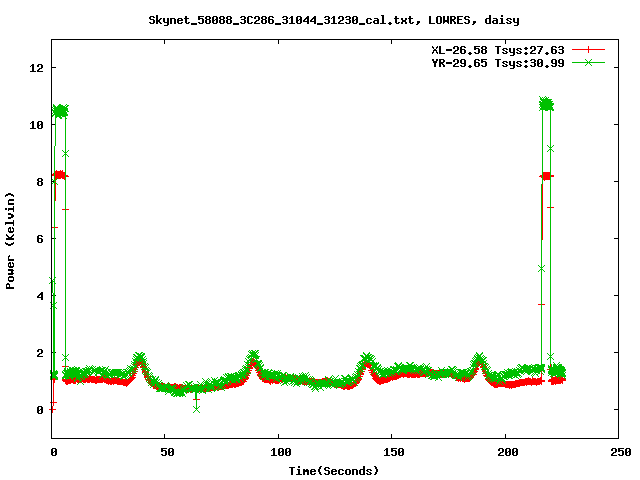The width and height of the screenshot is (640, 480).
Task: Click the red calibration plateau near 8.2 K at start
Action: click(60, 175)
